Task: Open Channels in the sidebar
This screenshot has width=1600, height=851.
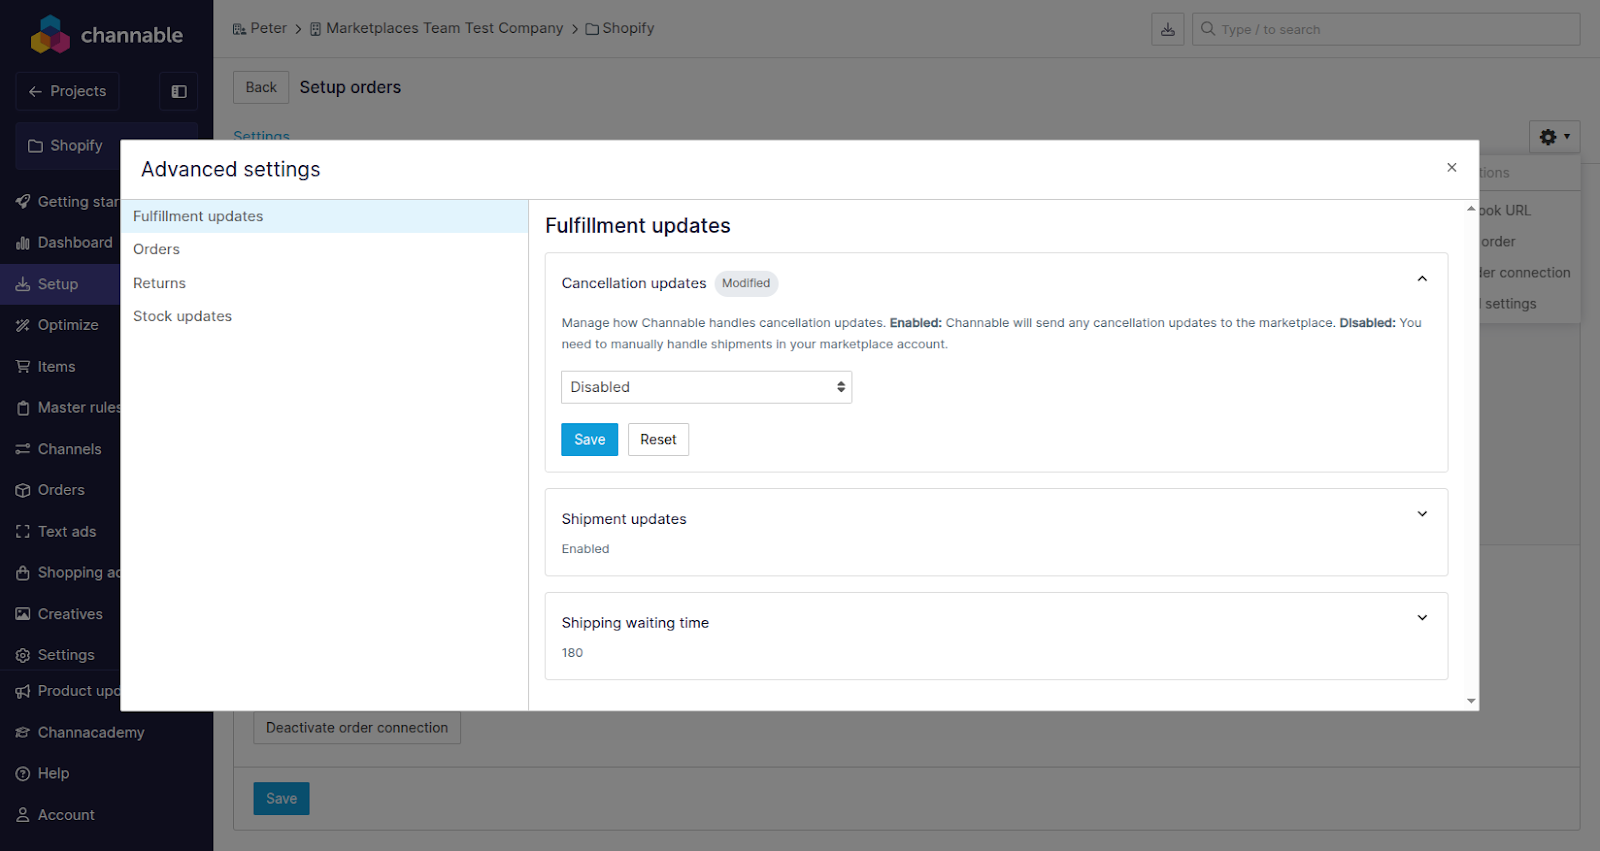Action: click(68, 449)
